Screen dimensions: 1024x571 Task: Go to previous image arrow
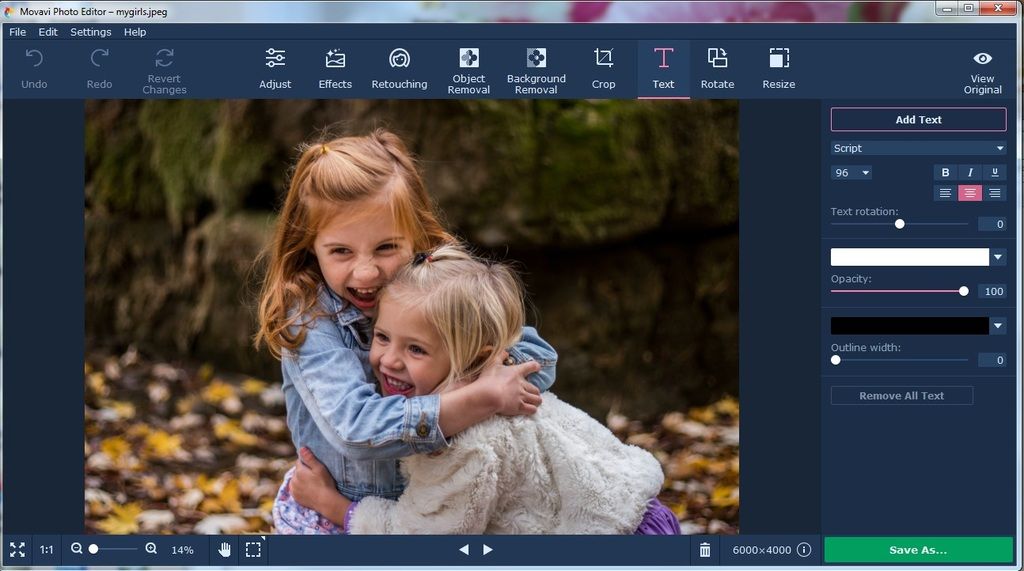tap(464, 550)
